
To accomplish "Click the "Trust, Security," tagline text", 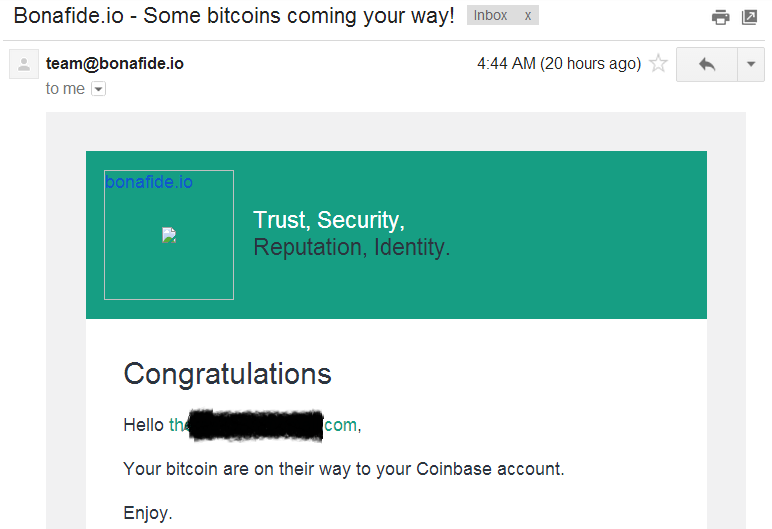I will pos(329,220).
